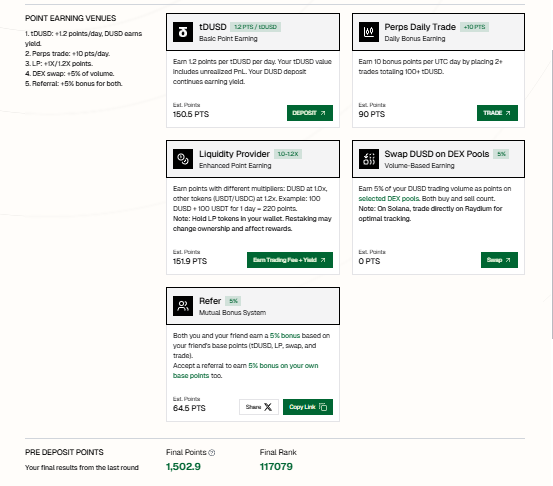
Task: Open the selected DEX pools link
Action: pos(389,199)
